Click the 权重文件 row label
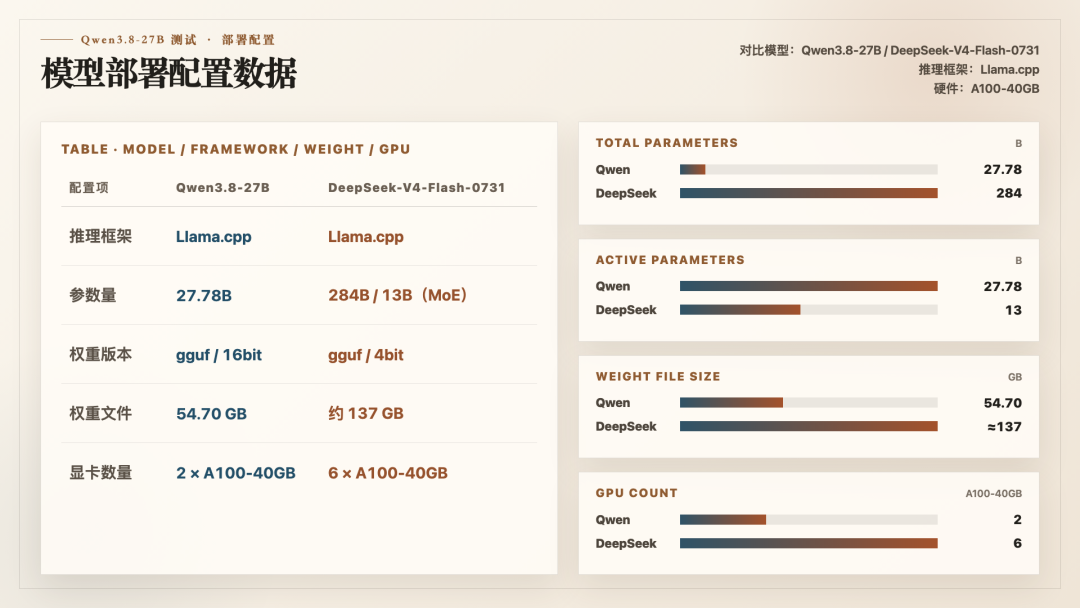Image resolution: width=1080 pixels, height=608 pixels. 101,414
